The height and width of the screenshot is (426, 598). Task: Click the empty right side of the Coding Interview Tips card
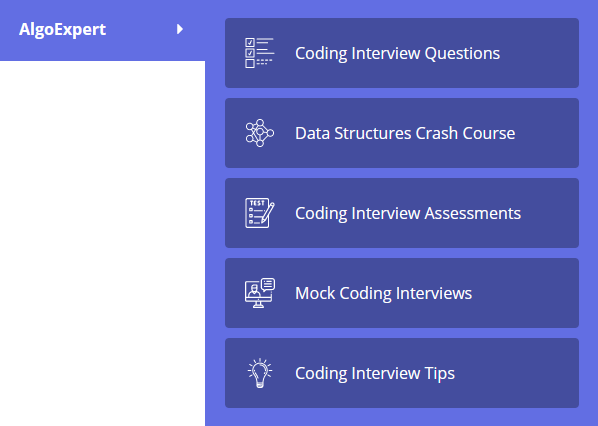click(x=517, y=373)
